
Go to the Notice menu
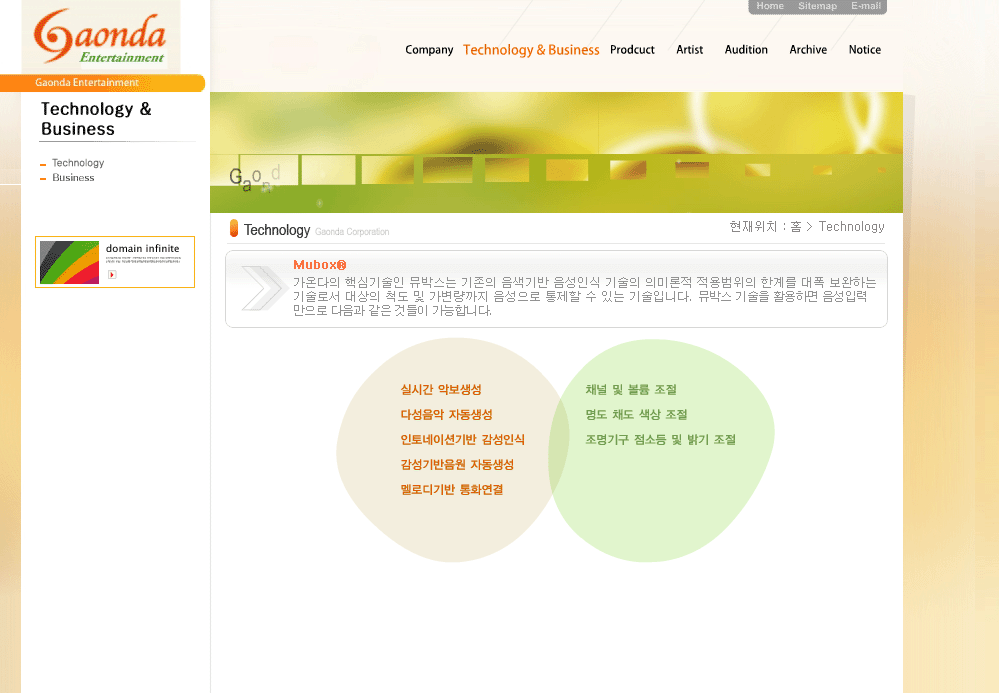coord(865,50)
